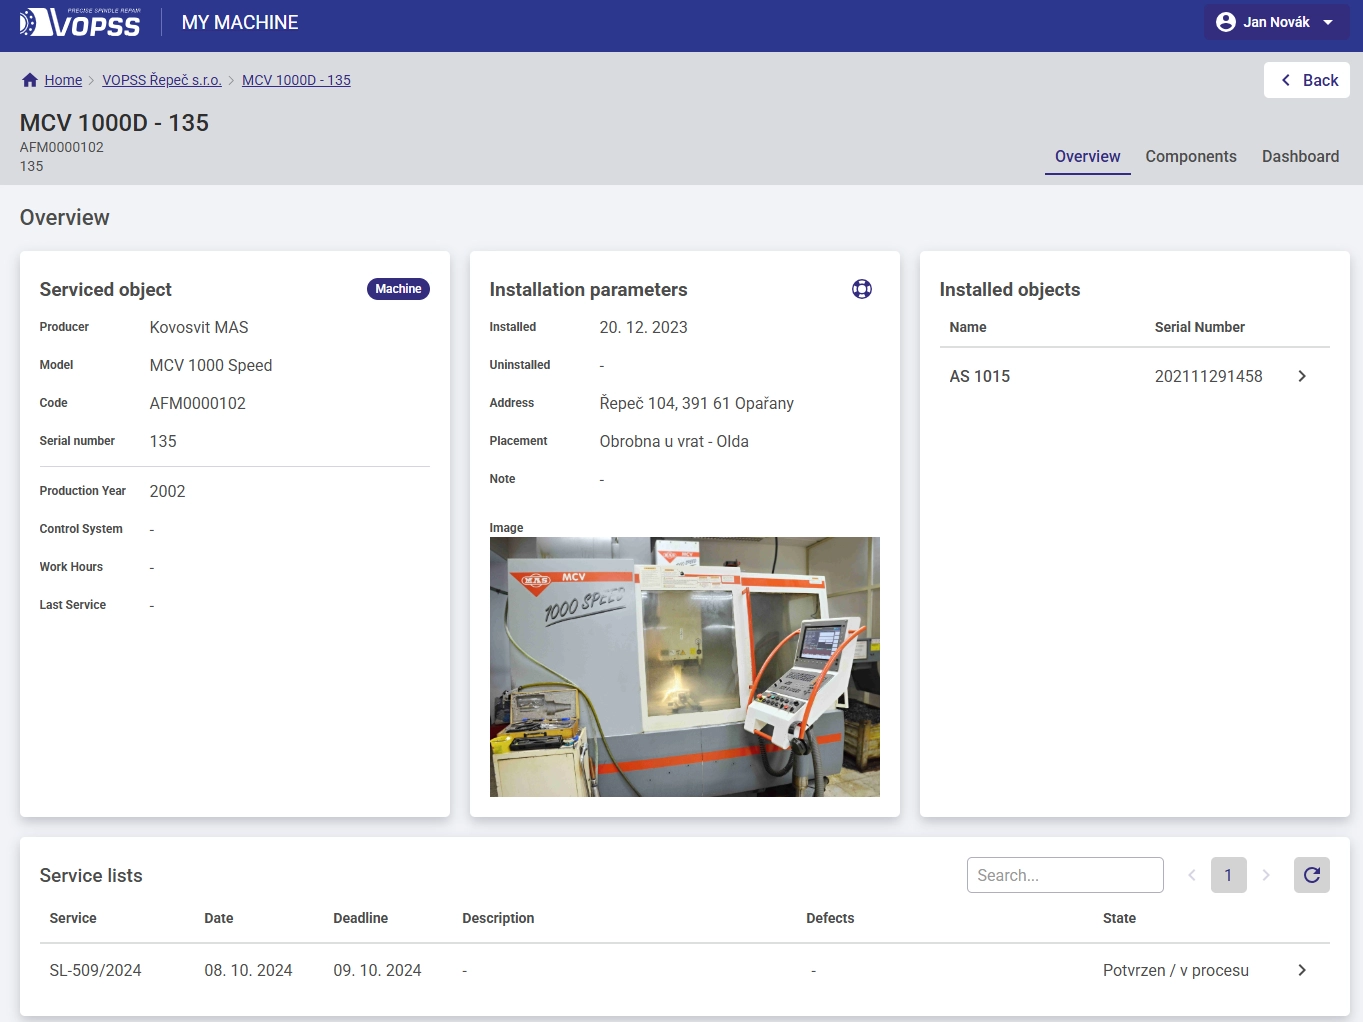Go to next page of service lists

(x=1266, y=875)
